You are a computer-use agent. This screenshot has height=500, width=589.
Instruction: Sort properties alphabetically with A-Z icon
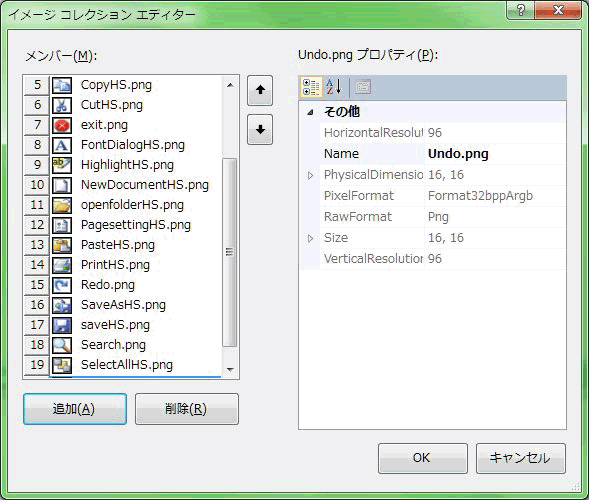tap(334, 87)
